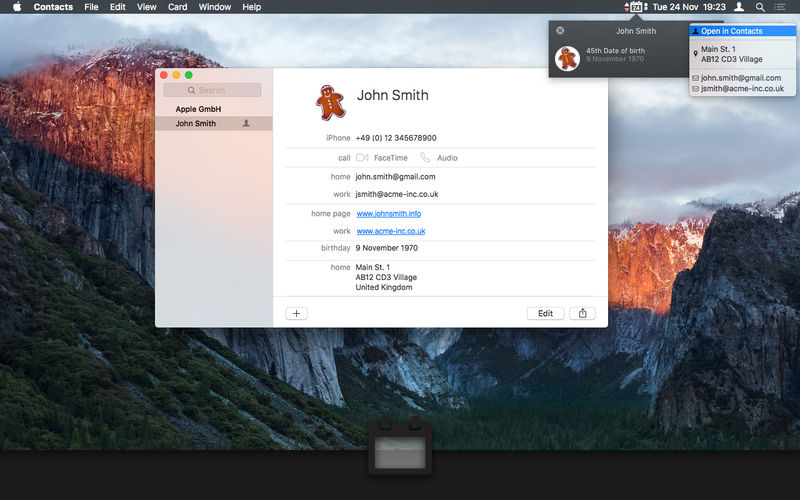800x500 pixels.
Task: Click John Smith gingerbread avatar in popup
Action: (567, 58)
